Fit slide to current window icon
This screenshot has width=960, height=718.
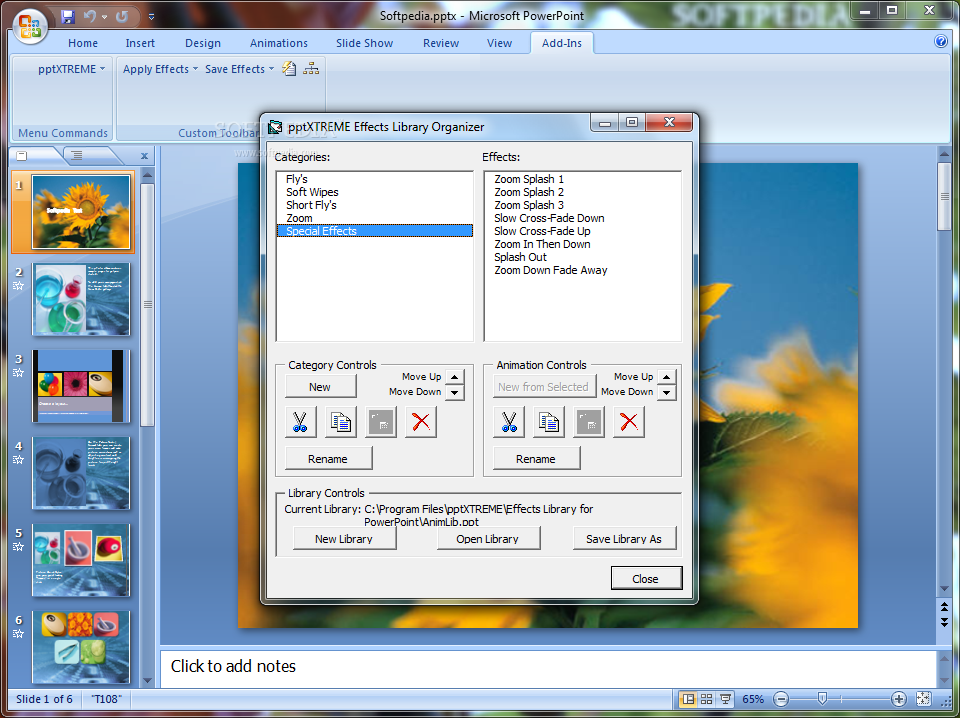pyautogui.click(x=923, y=699)
